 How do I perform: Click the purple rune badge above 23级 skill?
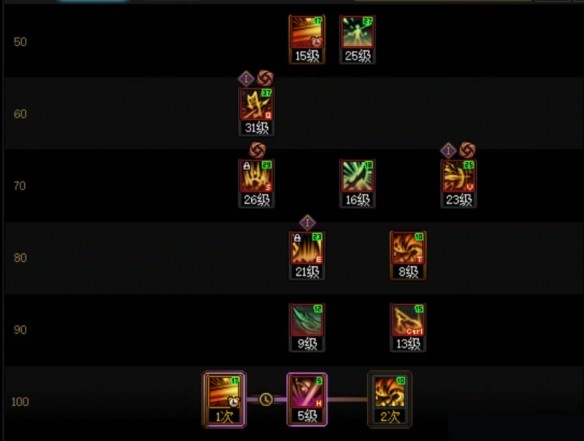pos(448,150)
